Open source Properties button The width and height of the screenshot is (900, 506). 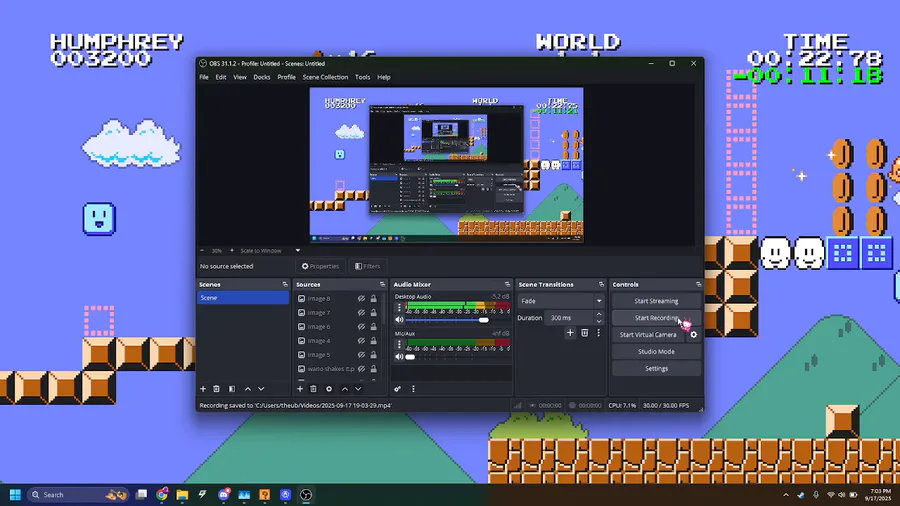pos(320,266)
